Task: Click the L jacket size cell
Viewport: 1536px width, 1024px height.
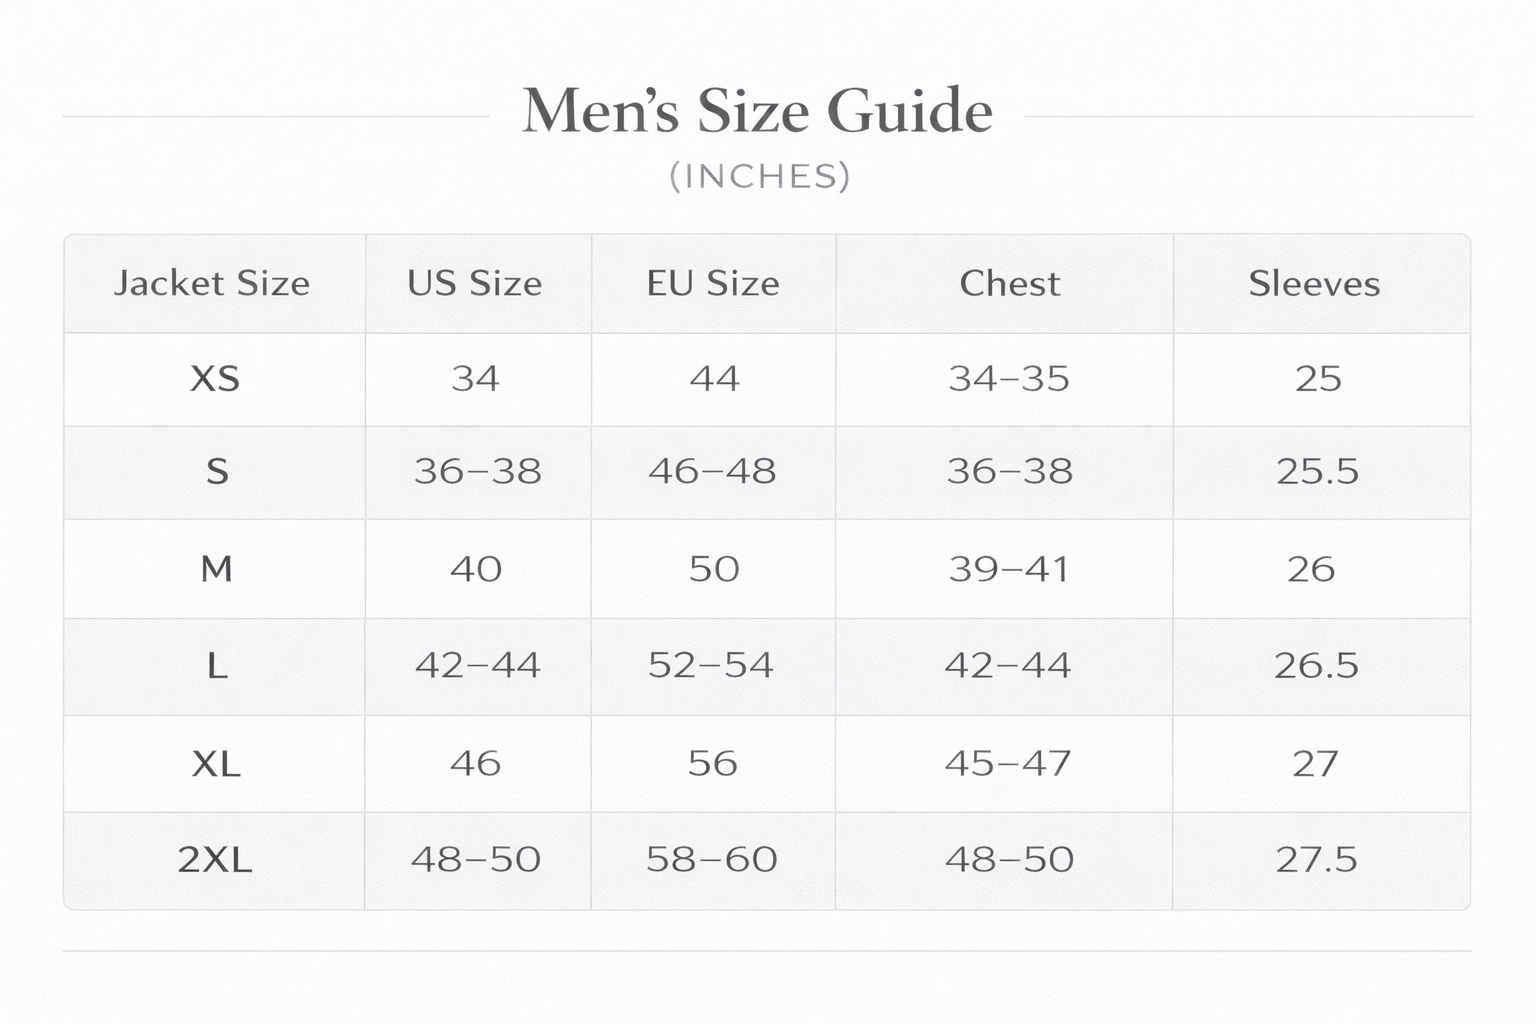Action: coord(217,665)
